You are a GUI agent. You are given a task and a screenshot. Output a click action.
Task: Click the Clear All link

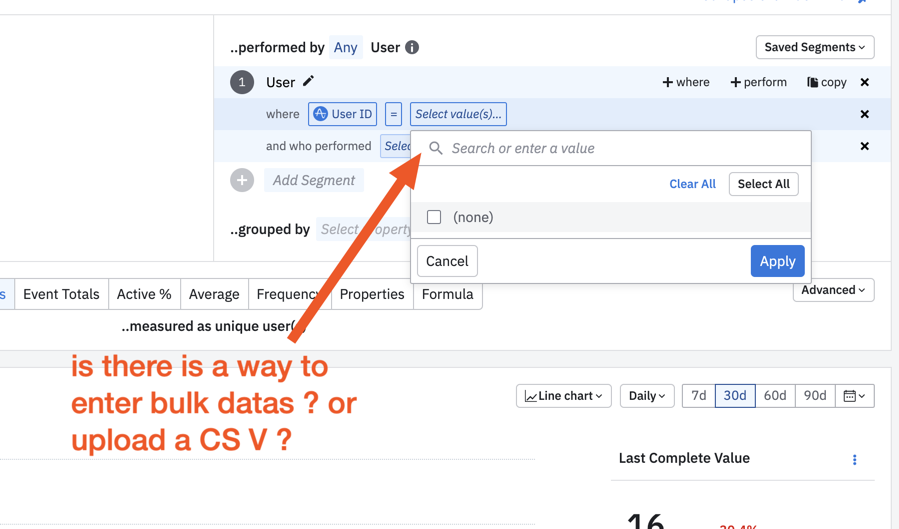coord(693,184)
